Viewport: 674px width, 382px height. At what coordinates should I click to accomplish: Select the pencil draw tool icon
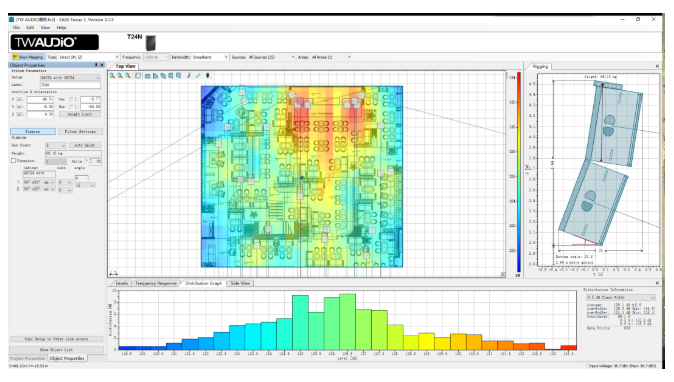[x=189, y=76]
